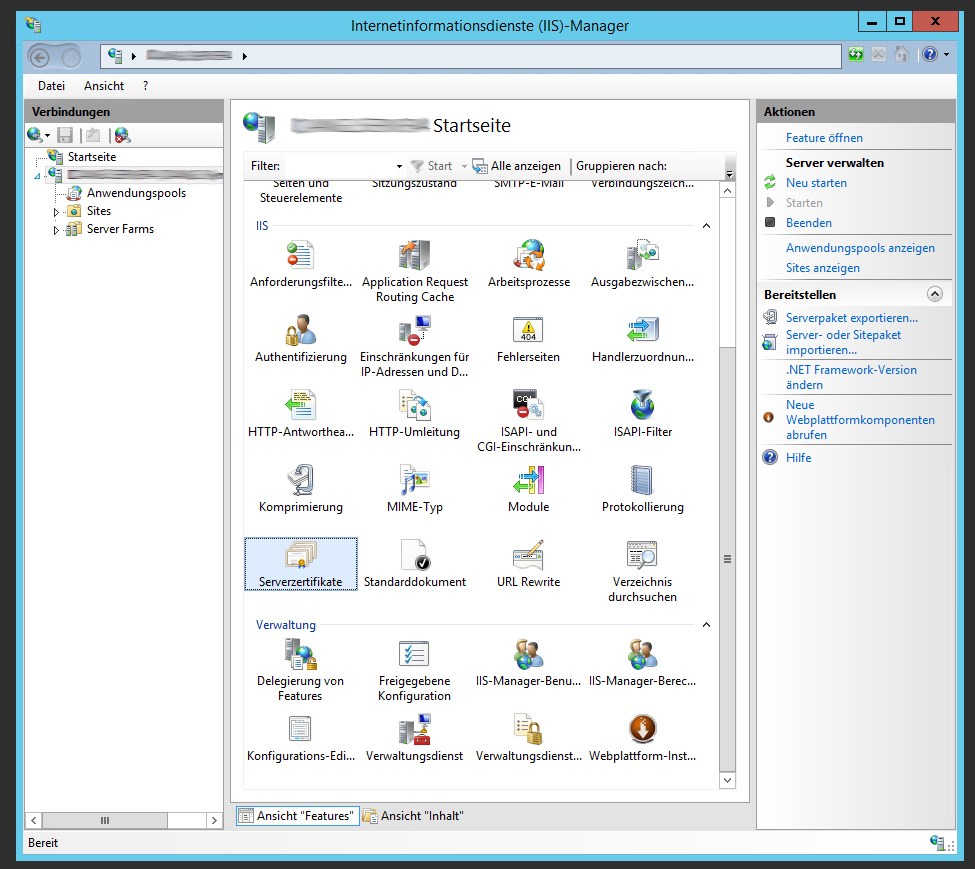Click Feature öffnen action link
Screen dimensions: 975x869
(824, 138)
